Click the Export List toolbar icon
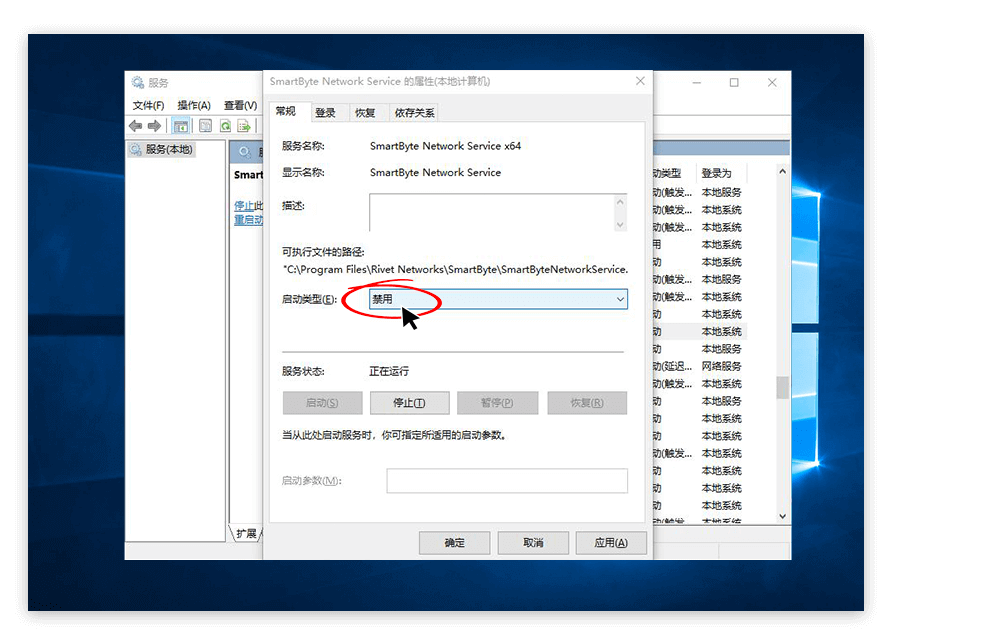Viewport: 1000px width, 644px height. pos(245,125)
